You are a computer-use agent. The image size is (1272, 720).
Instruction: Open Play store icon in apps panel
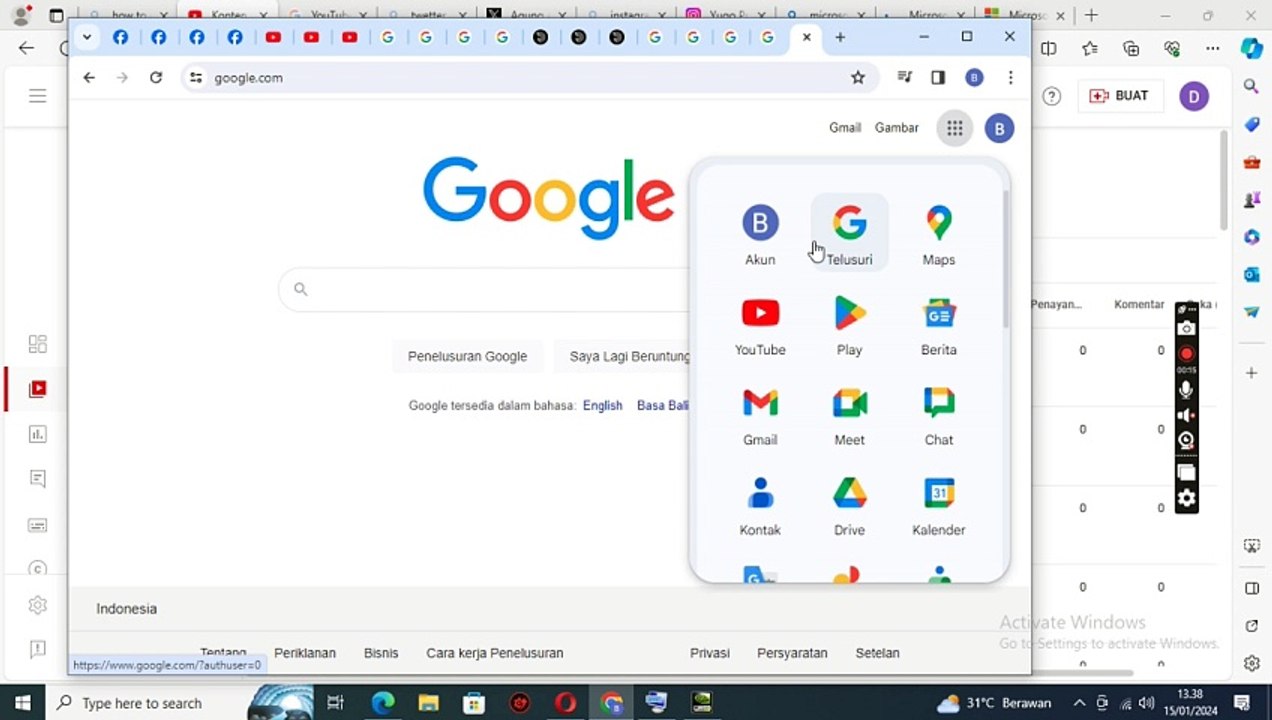click(x=849, y=325)
